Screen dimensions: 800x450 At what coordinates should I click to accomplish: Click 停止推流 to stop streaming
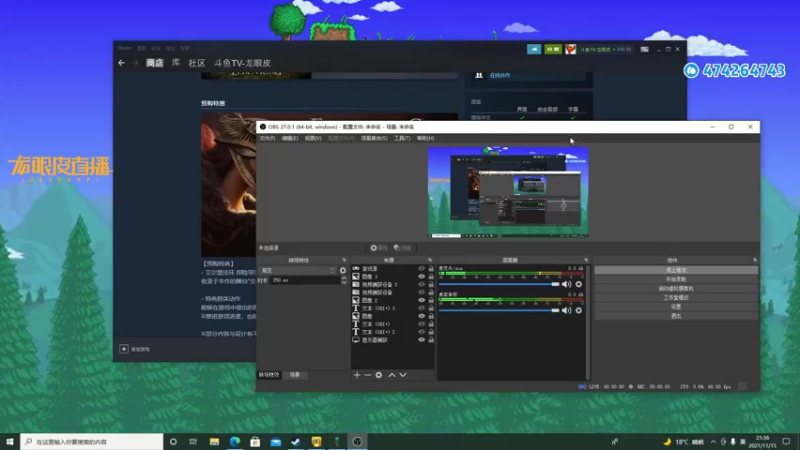(676, 270)
